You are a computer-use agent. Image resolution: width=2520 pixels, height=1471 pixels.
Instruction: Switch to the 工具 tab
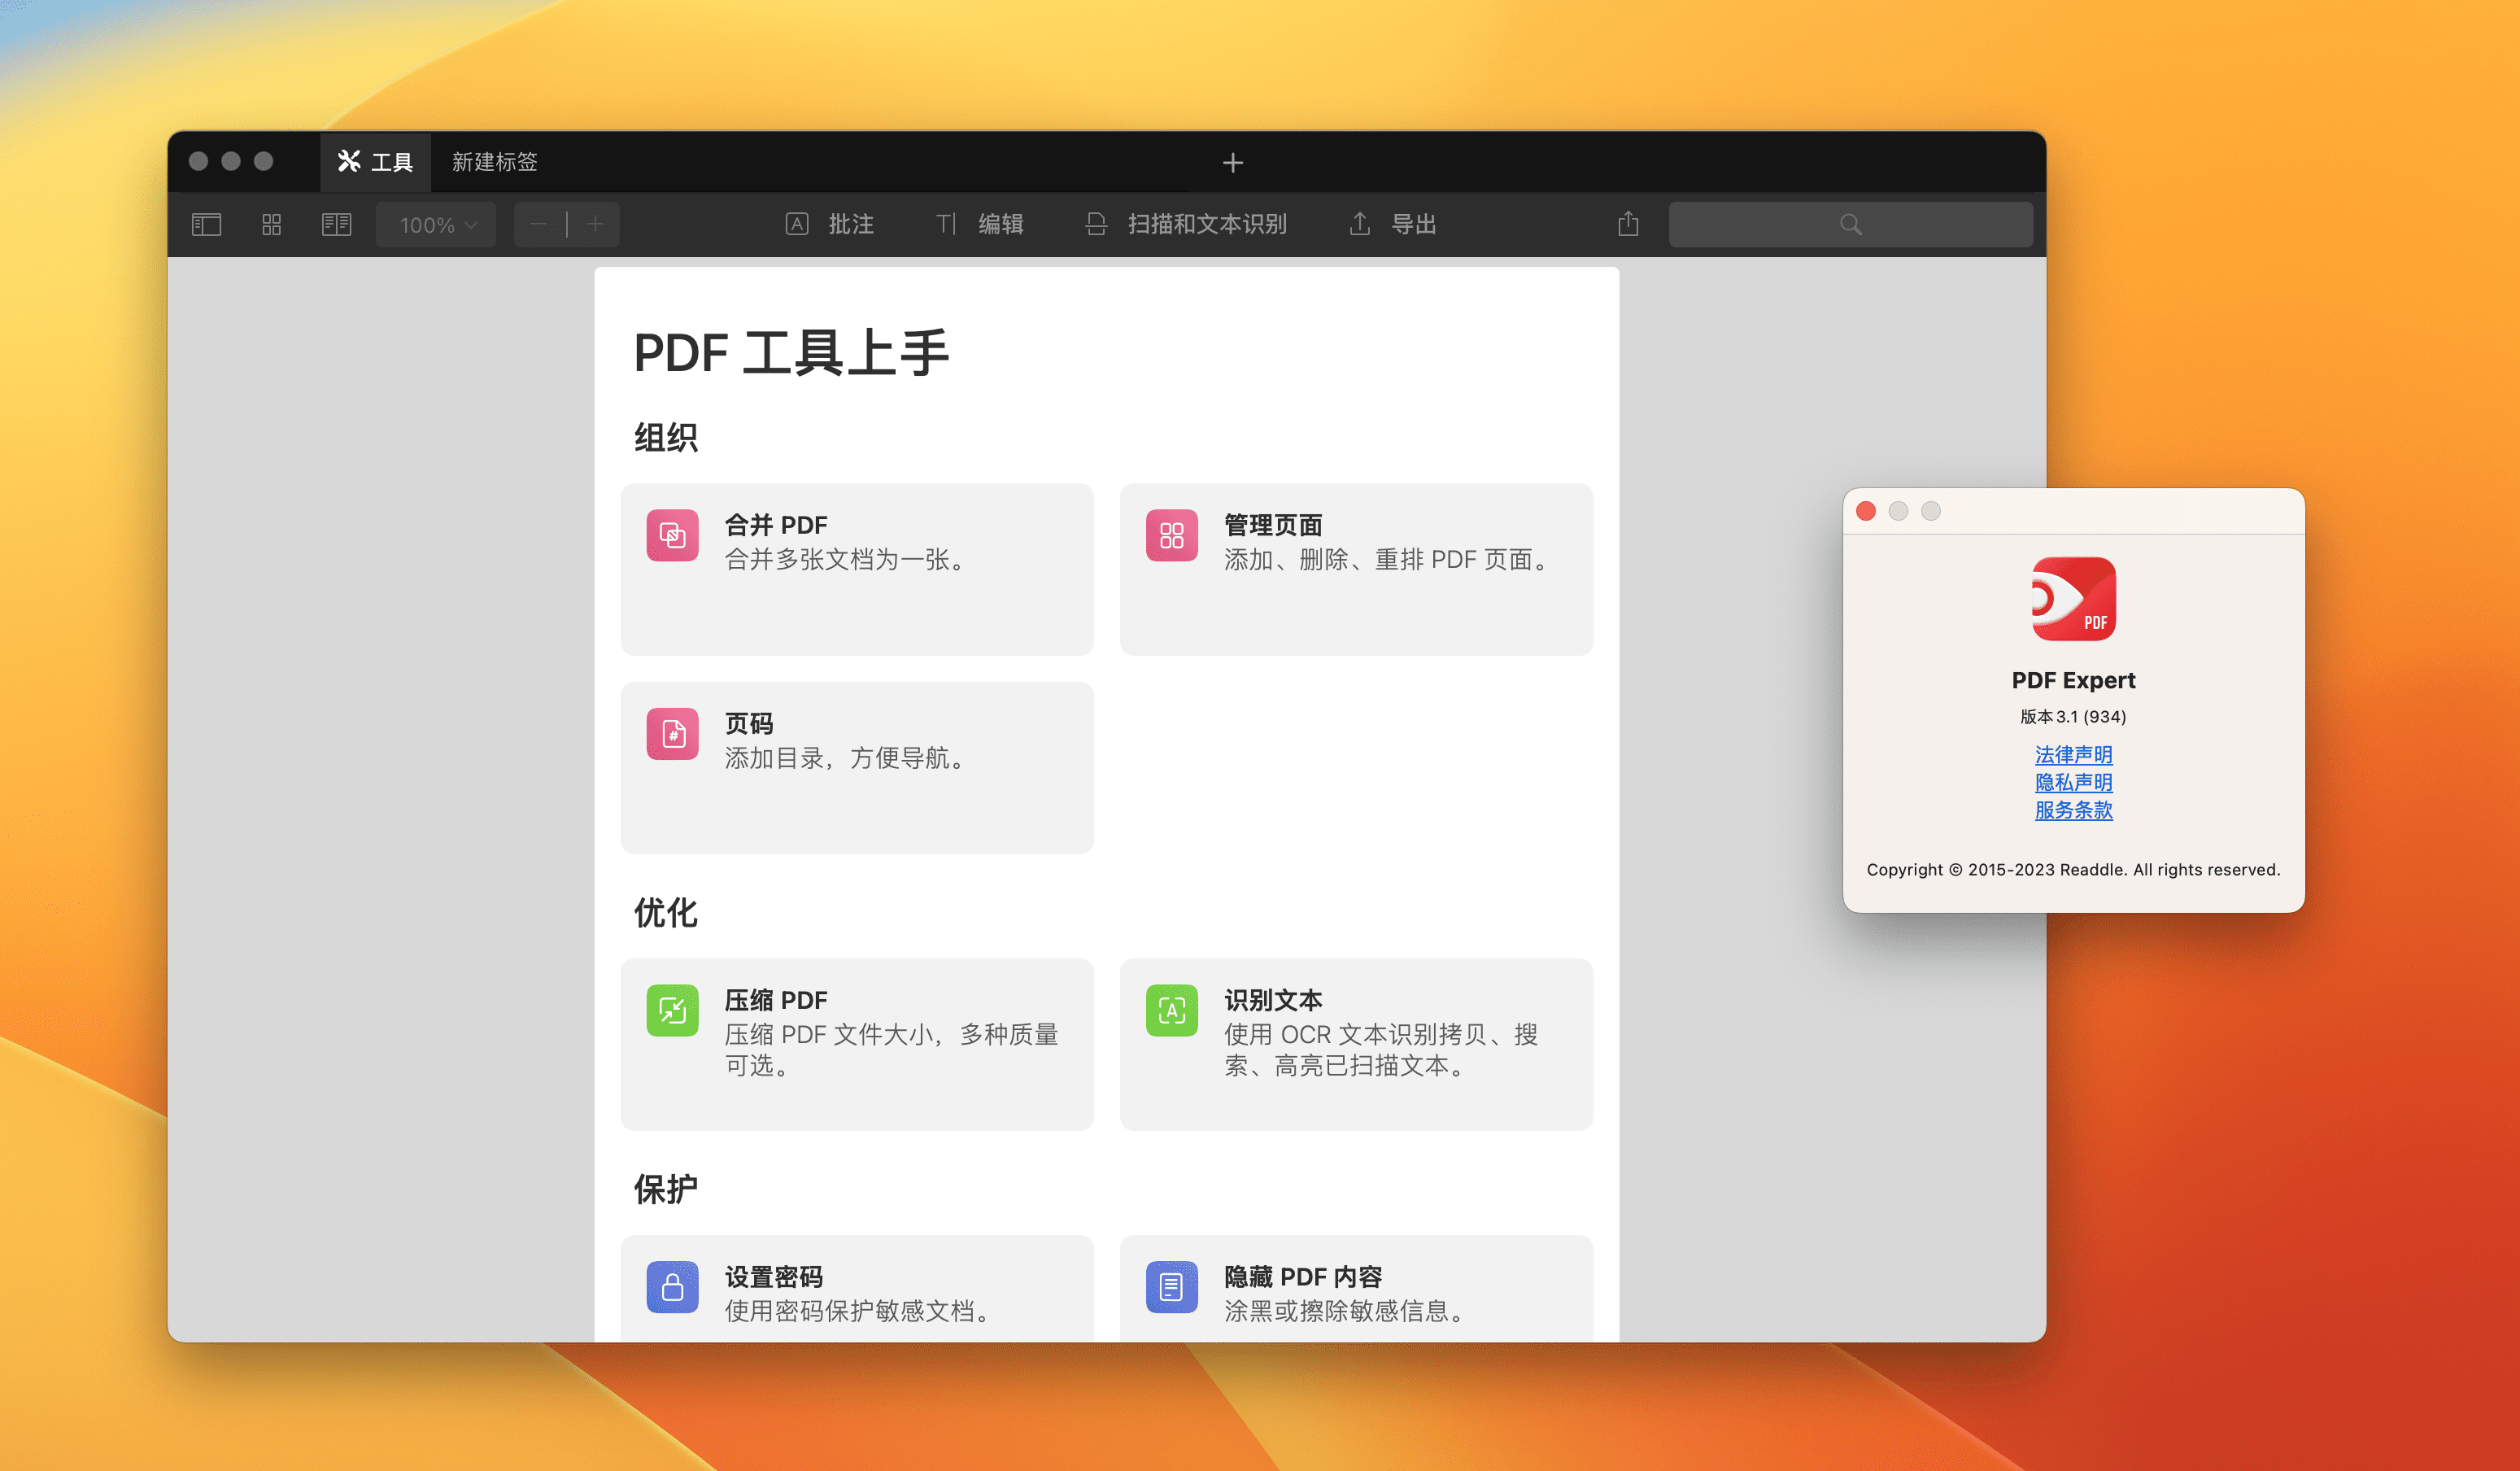(x=376, y=162)
